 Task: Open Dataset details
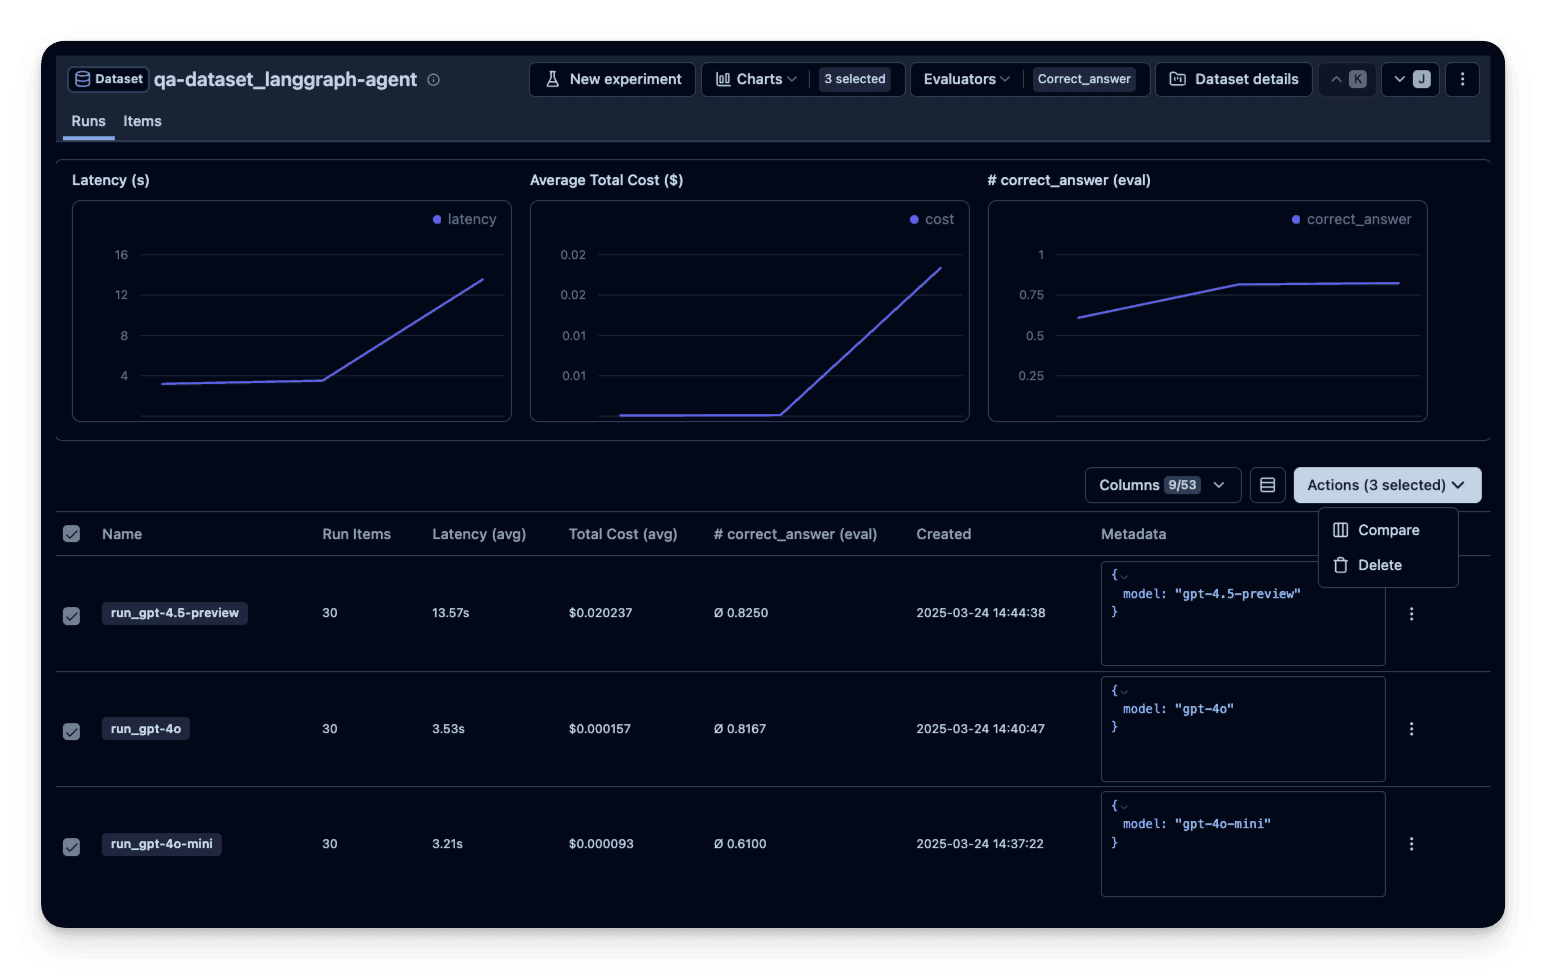point(1233,79)
